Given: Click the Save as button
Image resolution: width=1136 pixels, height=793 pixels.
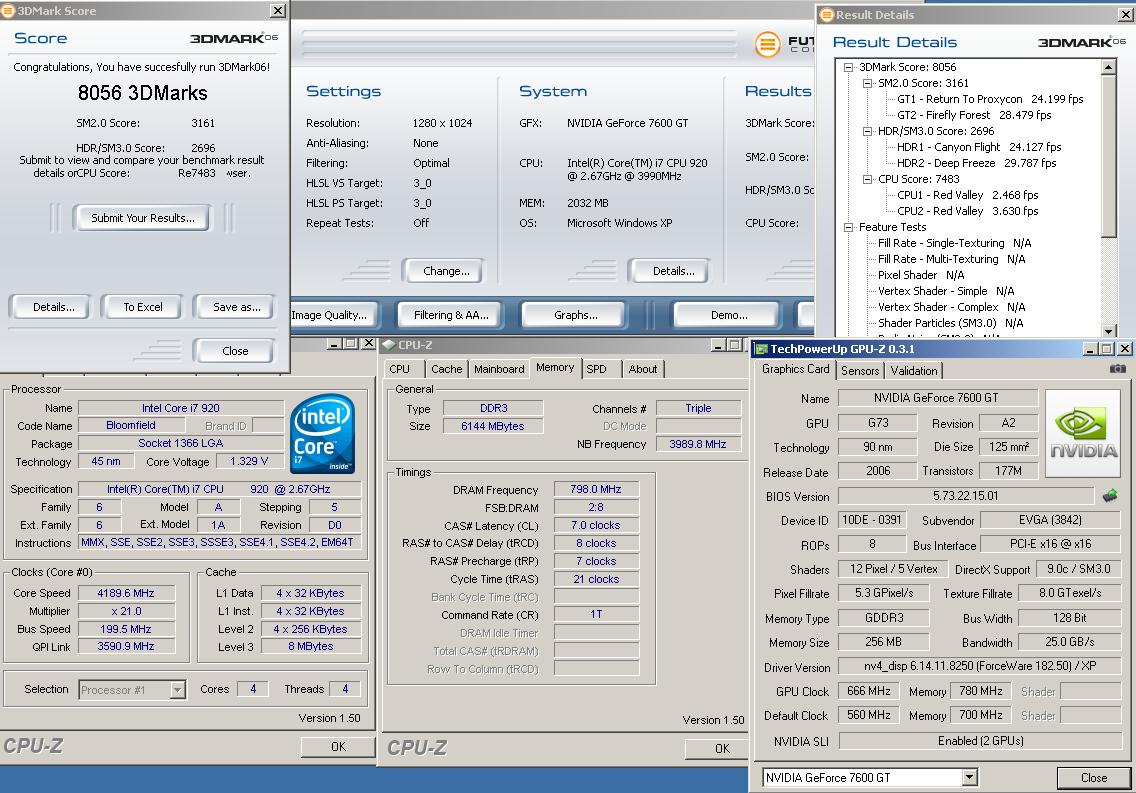Looking at the screenshot, I should (x=236, y=307).
